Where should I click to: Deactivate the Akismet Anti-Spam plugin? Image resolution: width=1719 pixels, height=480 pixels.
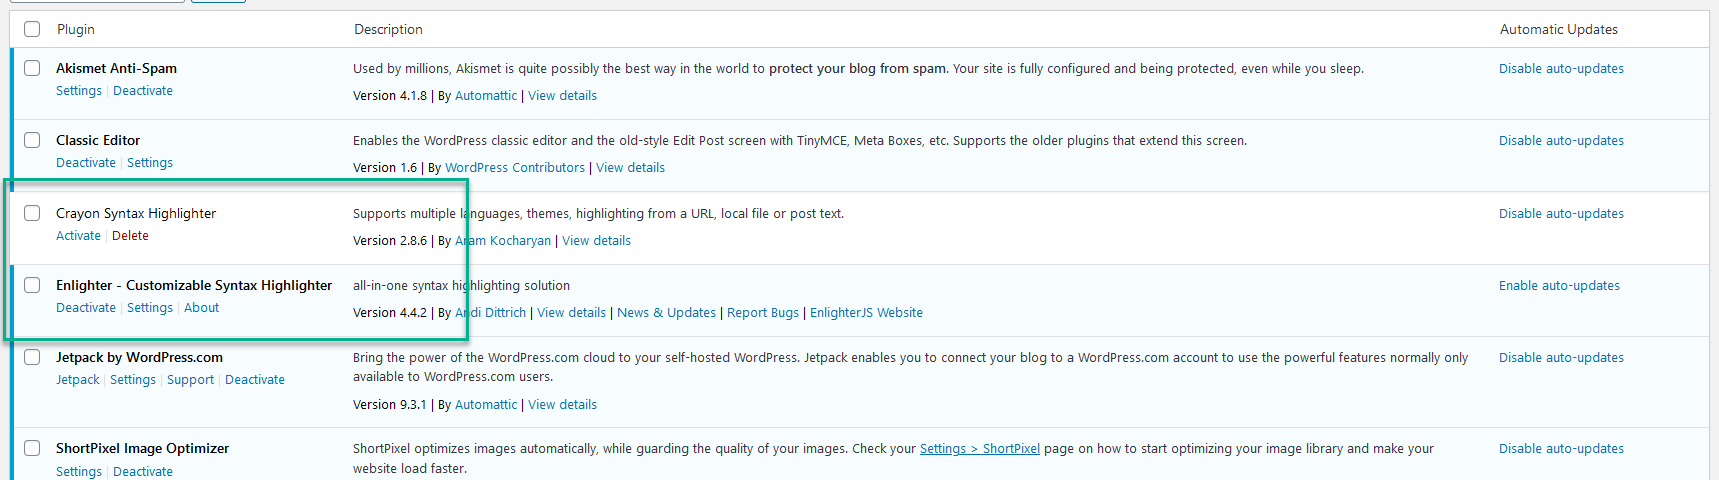click(x=143, y=91)
